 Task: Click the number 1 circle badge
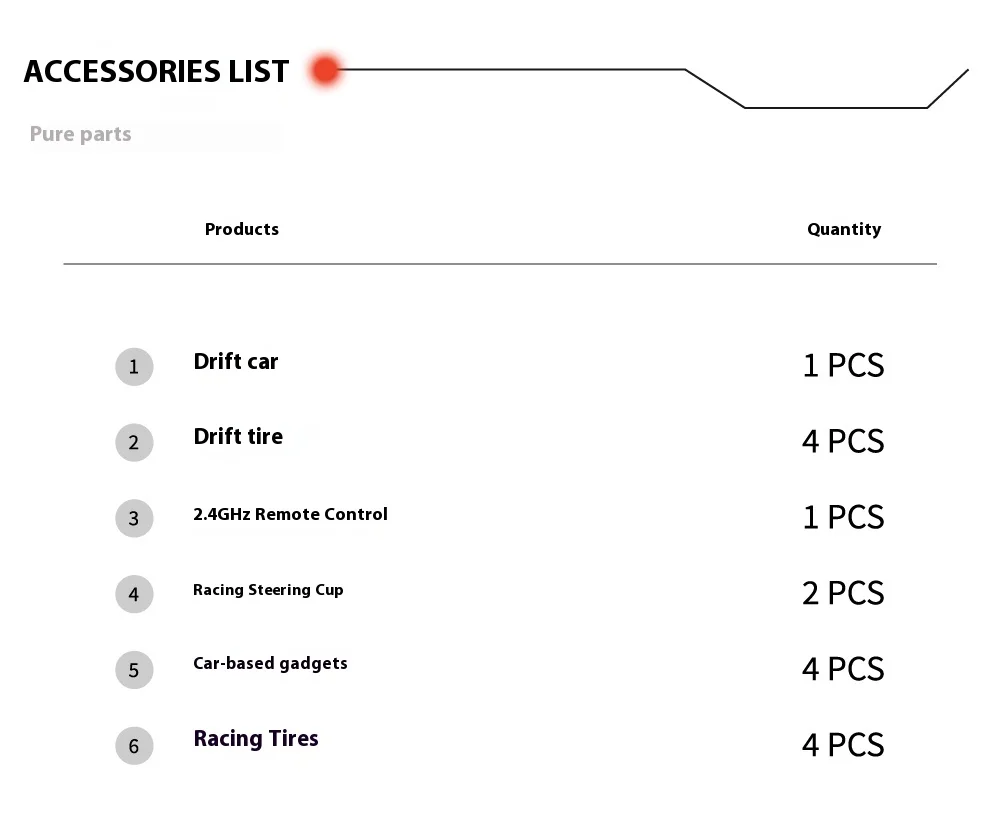click(x=134, y=367)
